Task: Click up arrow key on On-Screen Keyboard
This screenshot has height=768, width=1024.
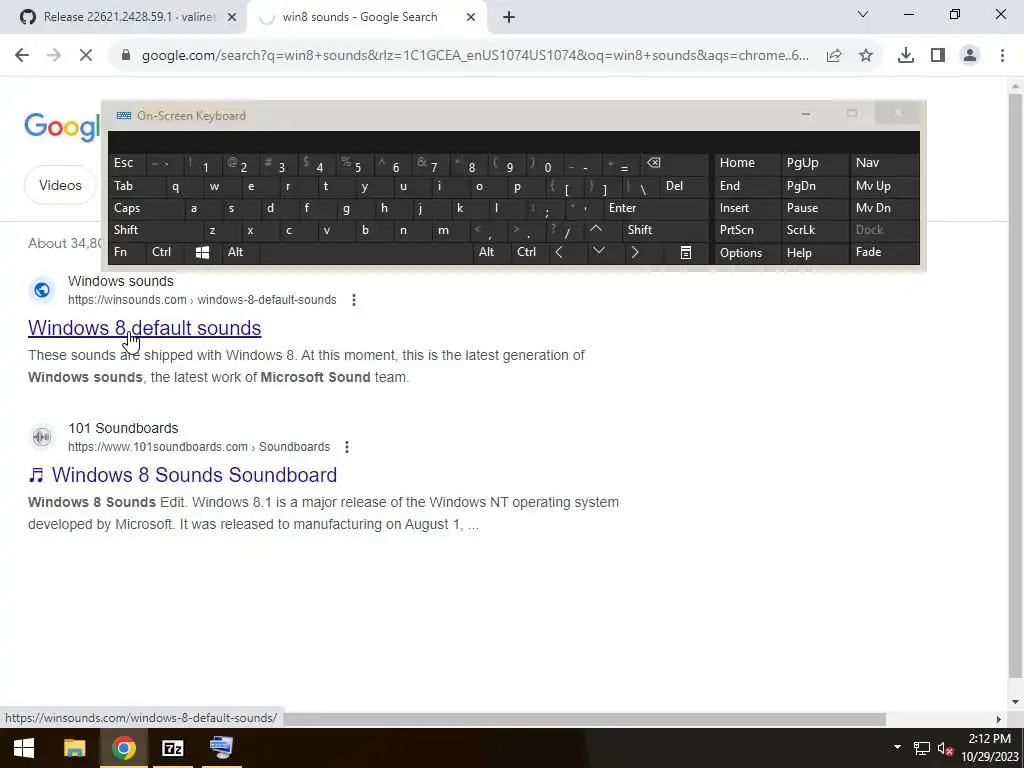Action: pos(596,230)
